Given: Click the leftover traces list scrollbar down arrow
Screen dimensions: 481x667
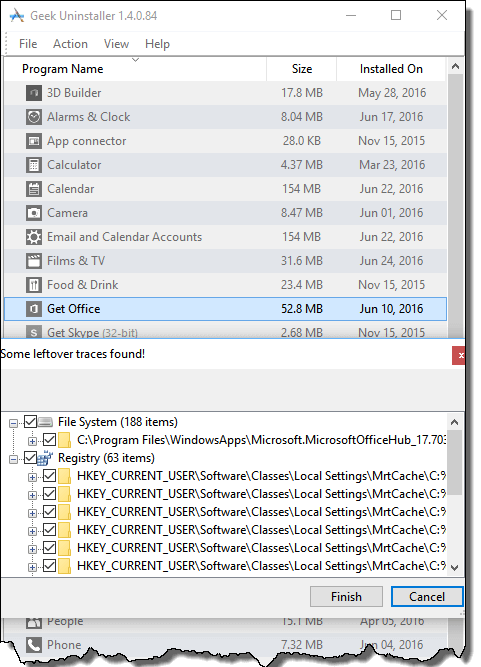Looking at the screenshot, I should 455,567.
